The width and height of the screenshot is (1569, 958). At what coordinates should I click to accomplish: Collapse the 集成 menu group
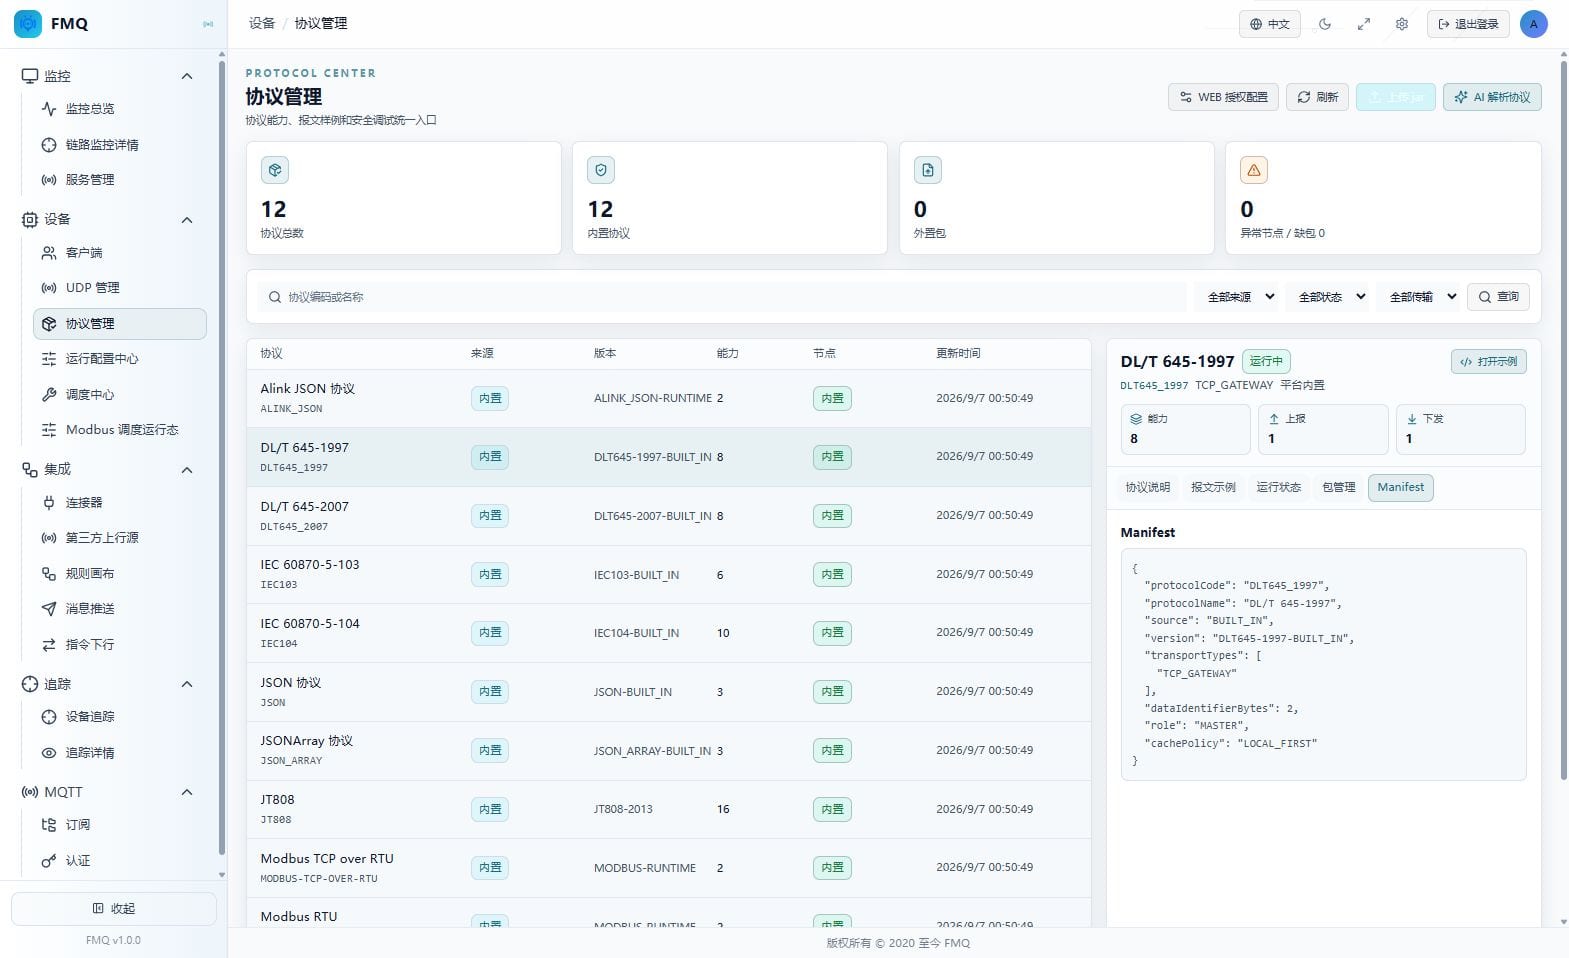(187, 470)
